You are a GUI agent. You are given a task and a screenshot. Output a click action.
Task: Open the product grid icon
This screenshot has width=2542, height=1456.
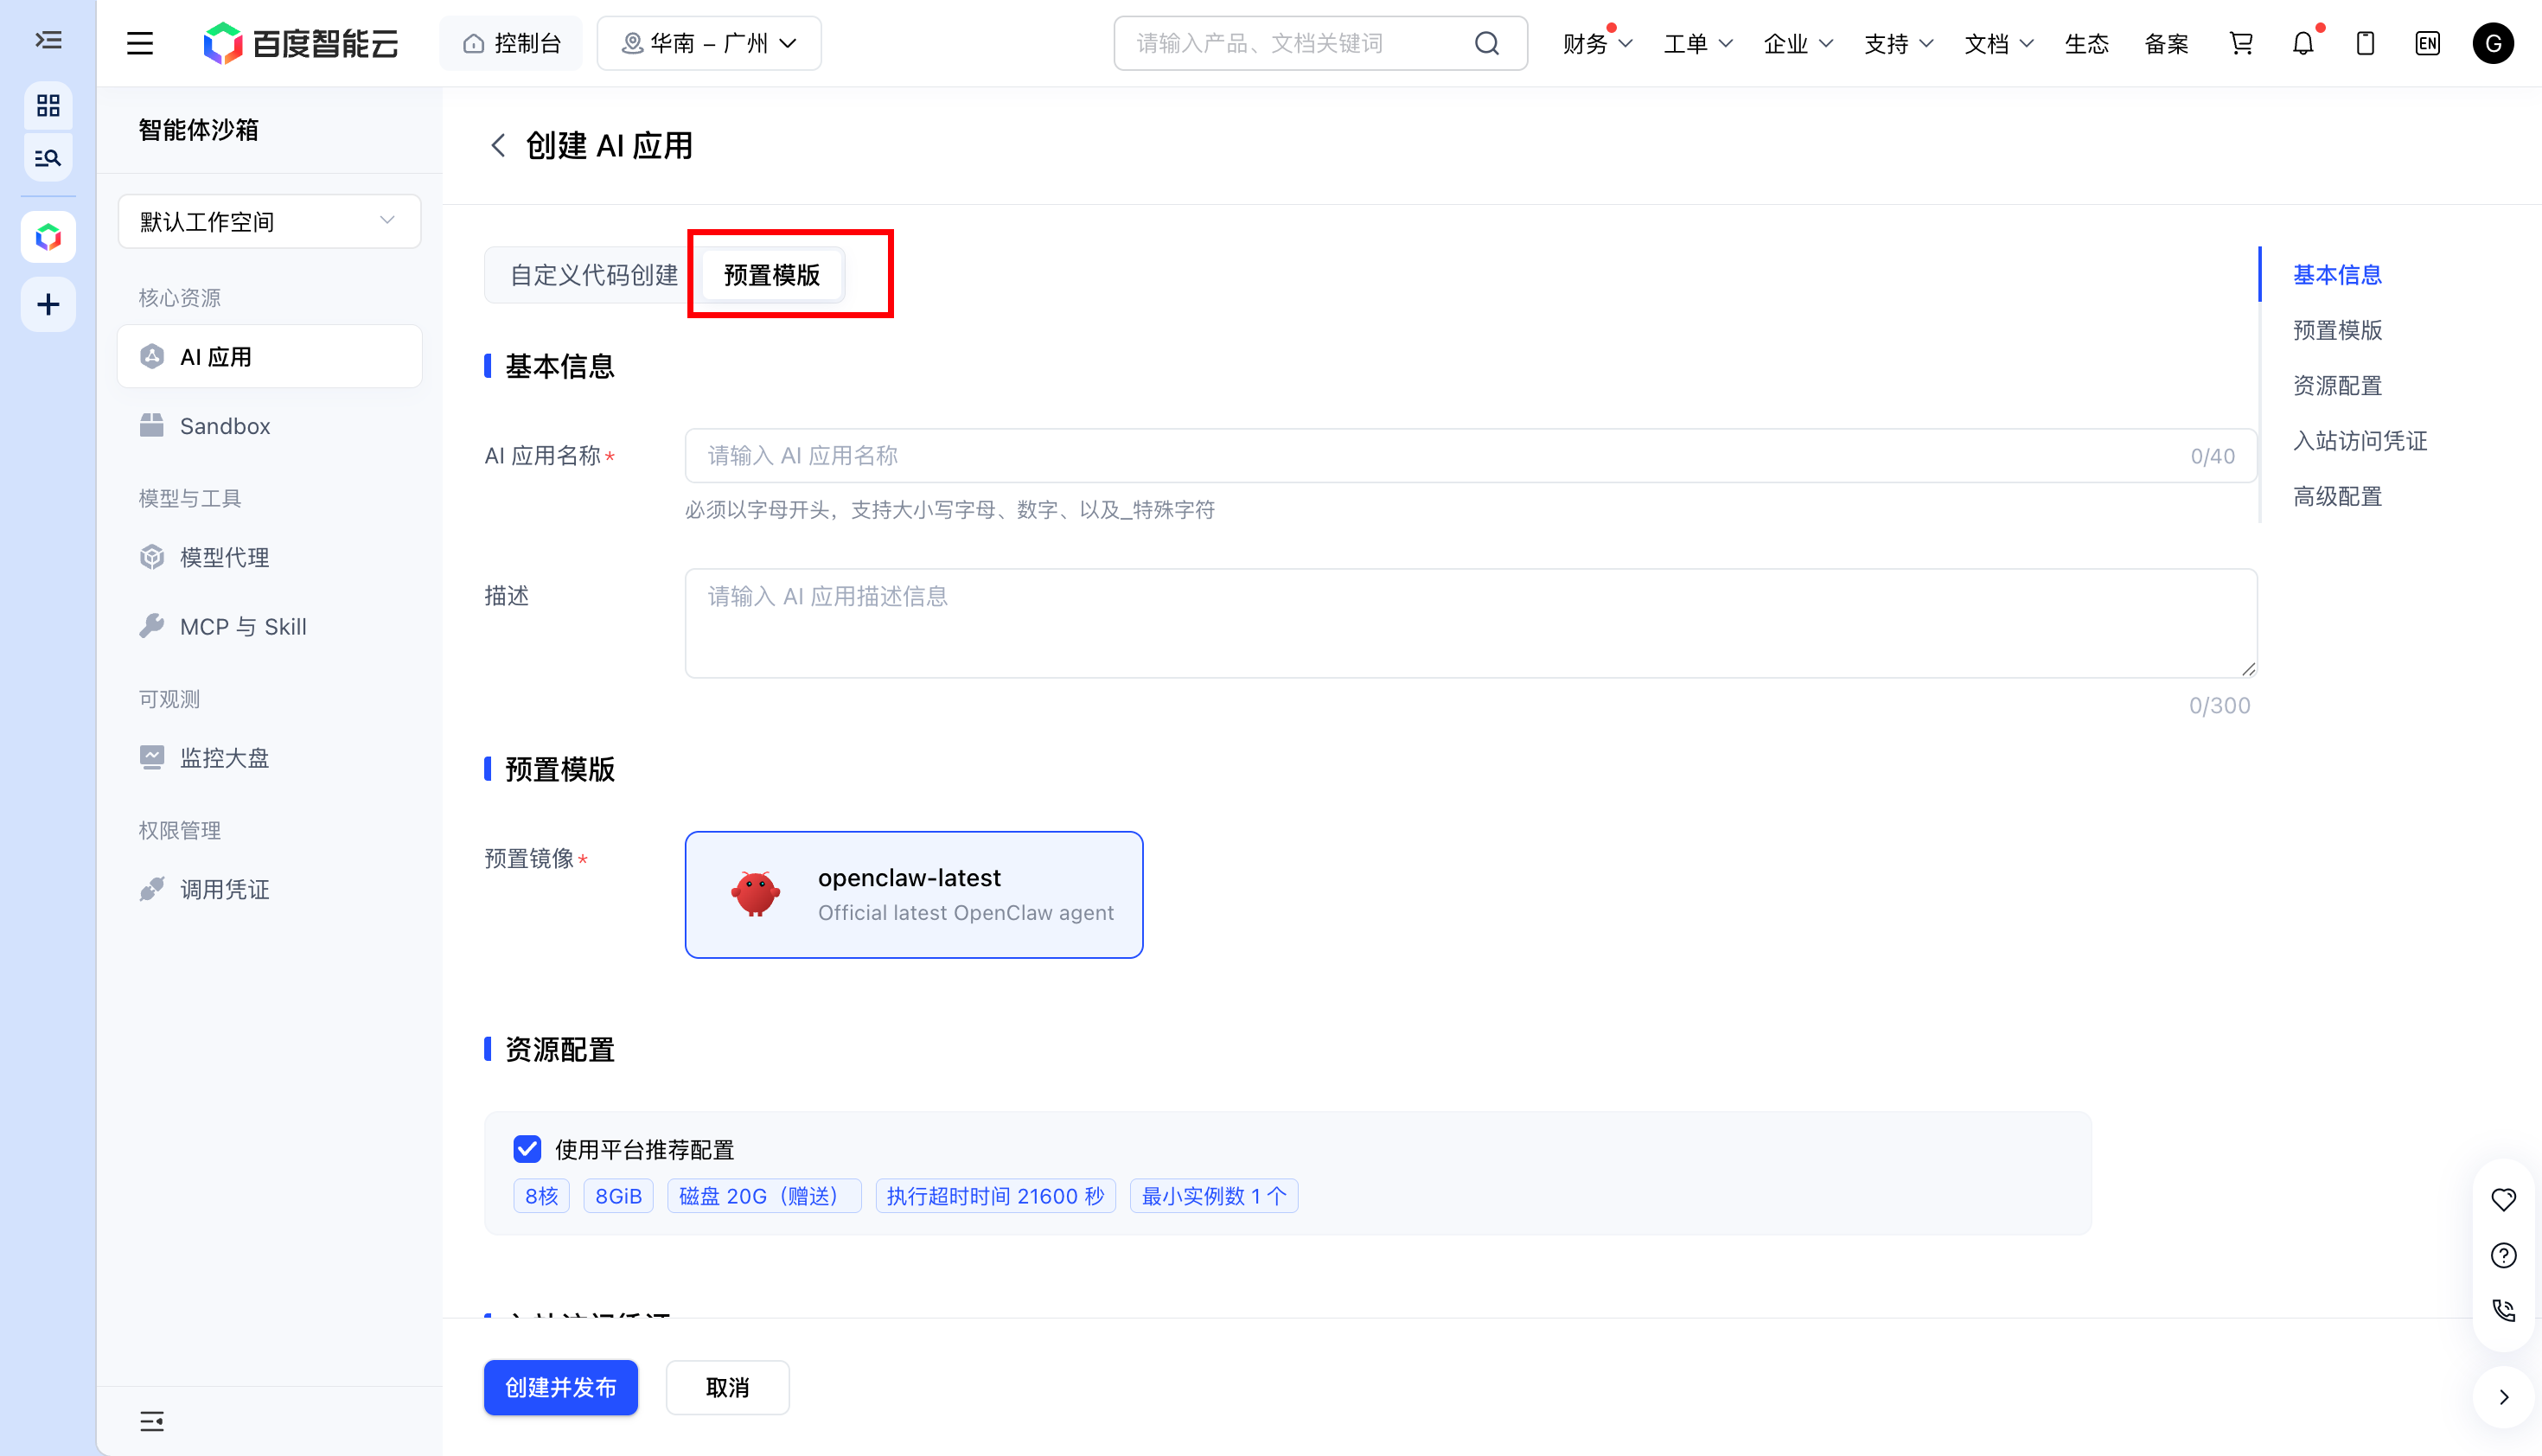click(x=48, y=105)
